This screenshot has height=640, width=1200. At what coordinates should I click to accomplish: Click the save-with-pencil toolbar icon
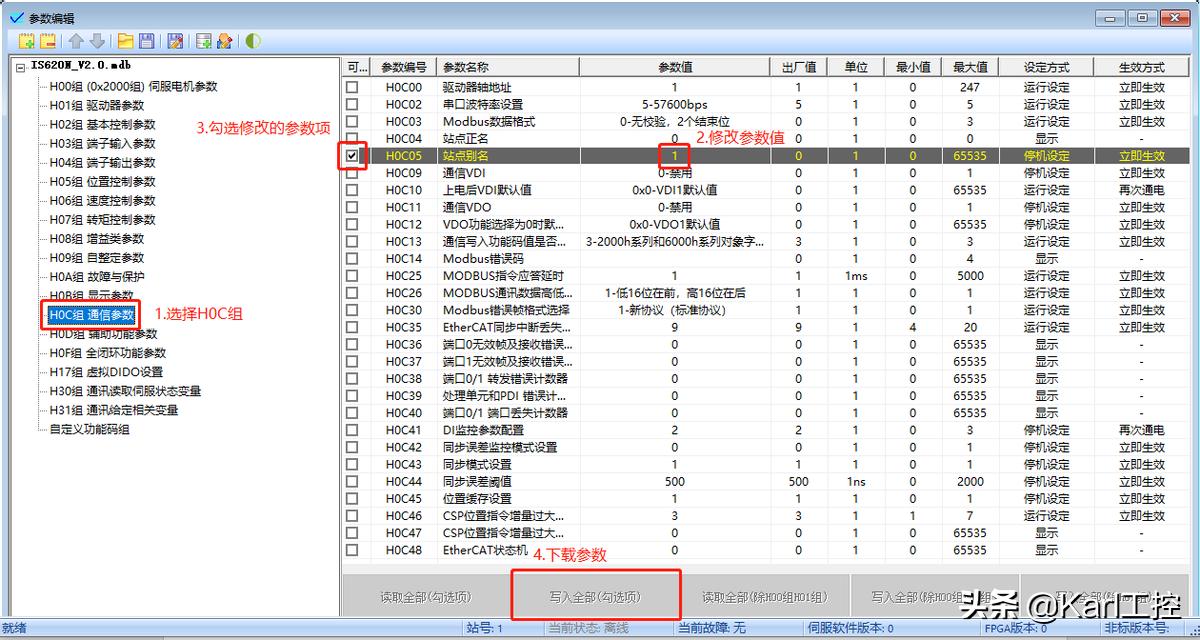(x=175, y=41)
